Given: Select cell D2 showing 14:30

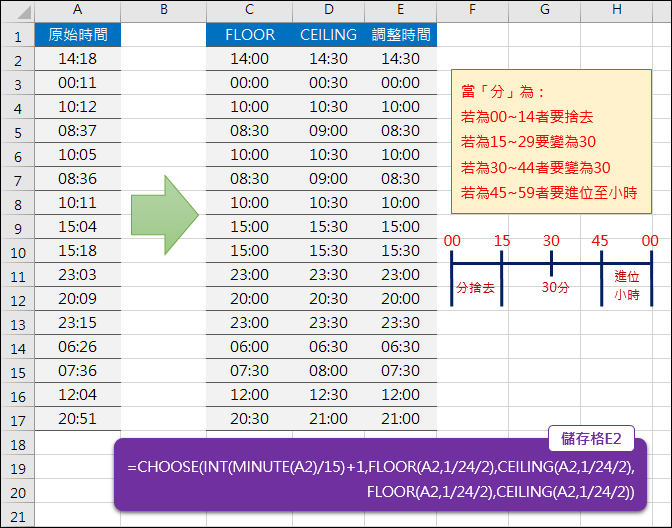Looking at the screenshot, I should click(329, 59).
